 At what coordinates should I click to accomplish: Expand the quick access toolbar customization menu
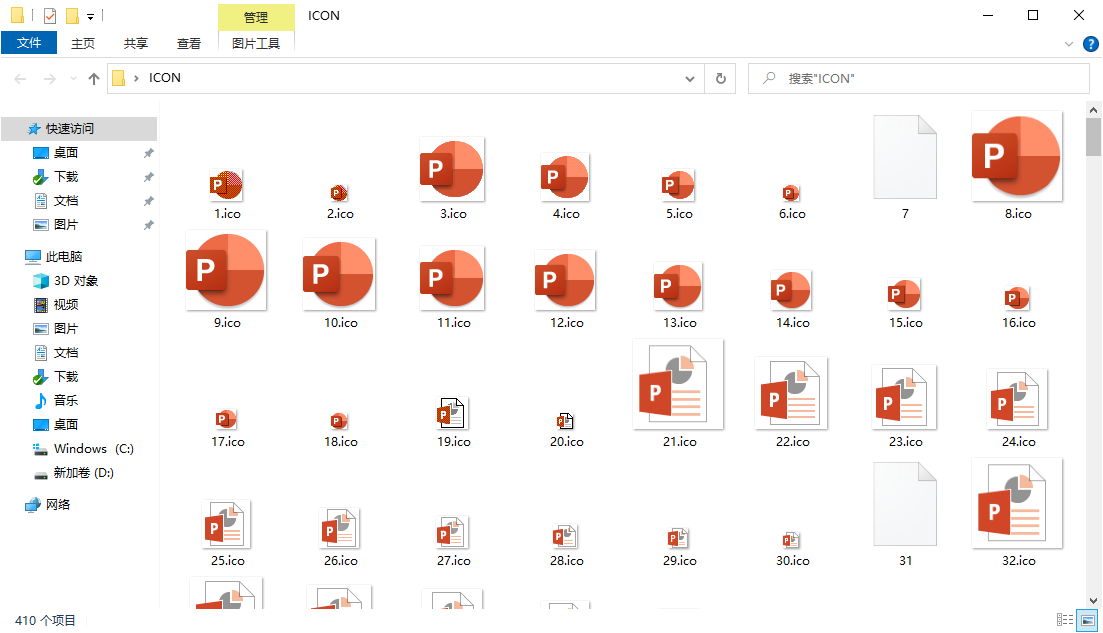tap(90, 16)
